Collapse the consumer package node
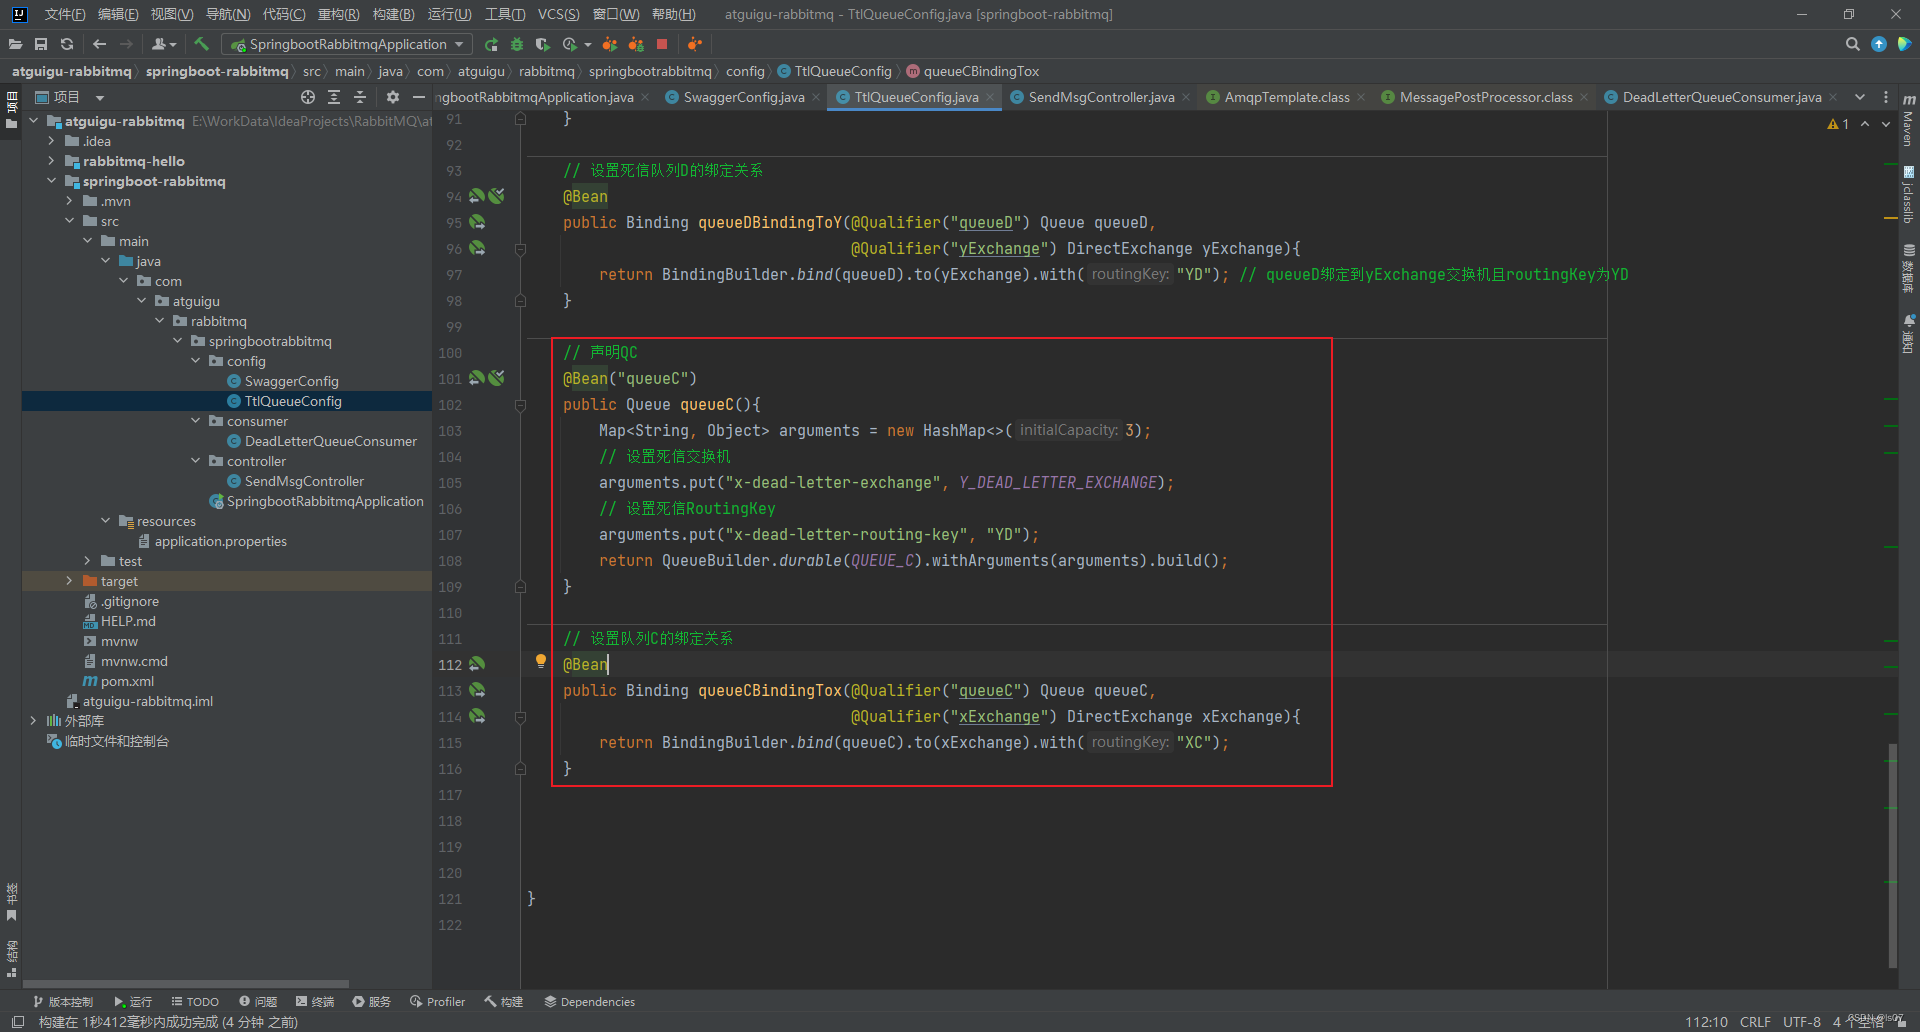The height and width of the screenshot is (1032, 1920). coord(195,421)
